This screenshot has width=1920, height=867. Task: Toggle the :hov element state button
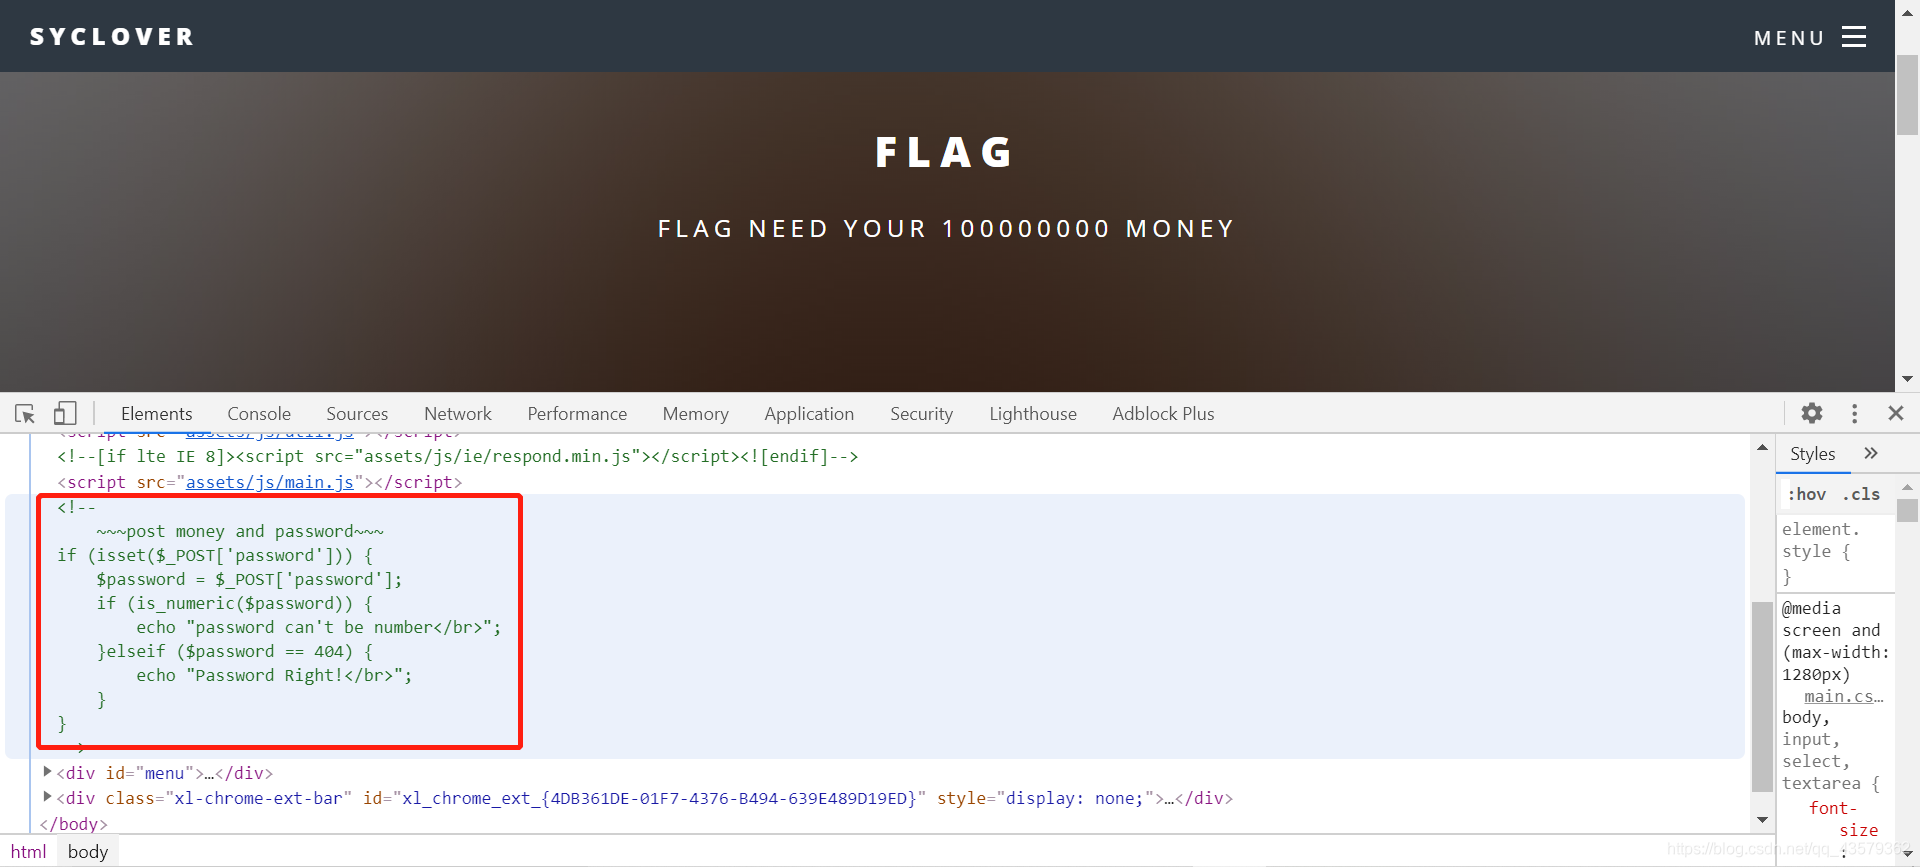point(1807,494)
